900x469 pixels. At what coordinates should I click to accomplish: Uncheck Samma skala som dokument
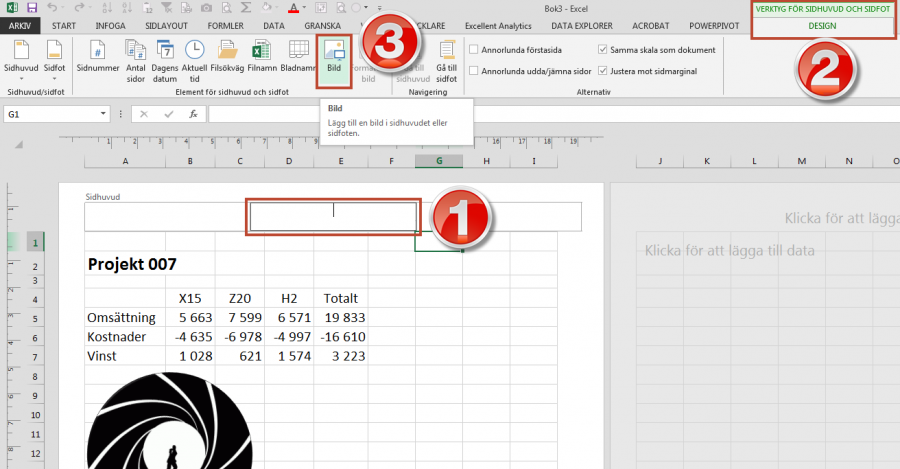point(603,50)
